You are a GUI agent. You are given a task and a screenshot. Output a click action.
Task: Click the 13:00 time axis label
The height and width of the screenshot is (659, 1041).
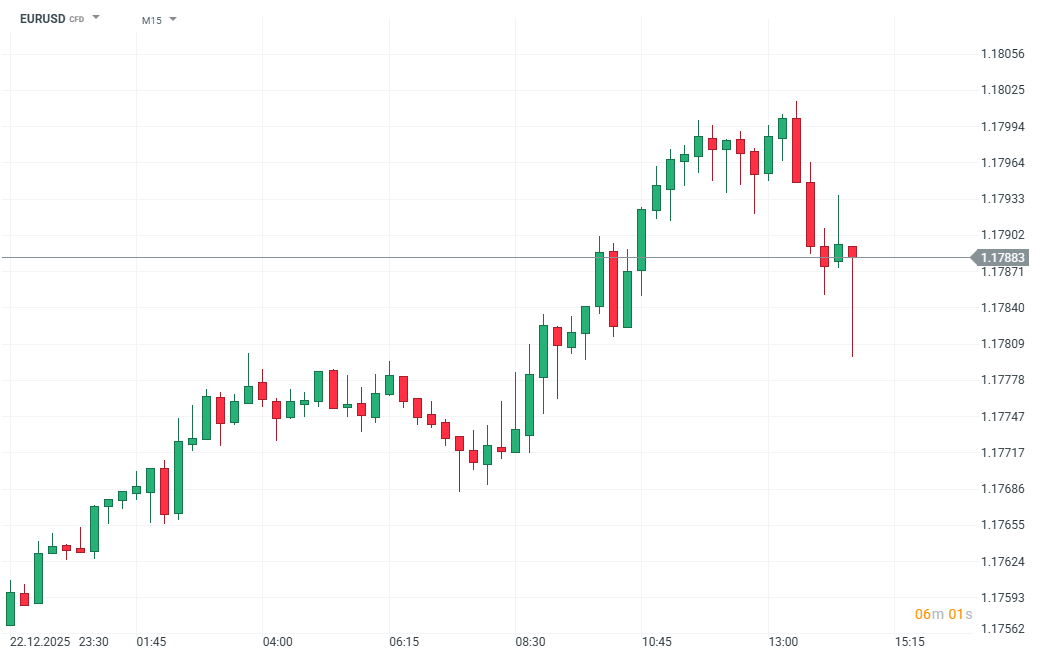[783, 641]
